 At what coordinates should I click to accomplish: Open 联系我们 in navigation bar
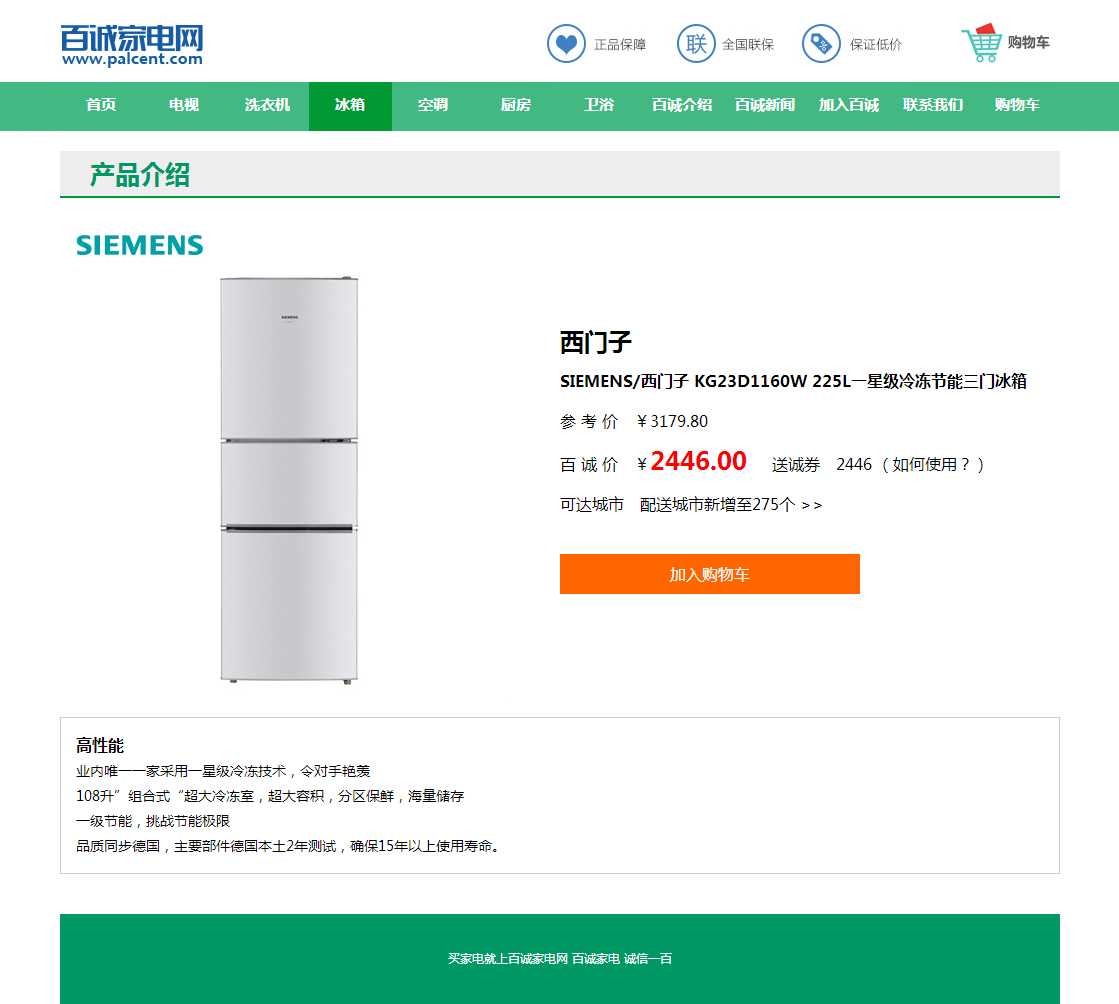[933, 105]
